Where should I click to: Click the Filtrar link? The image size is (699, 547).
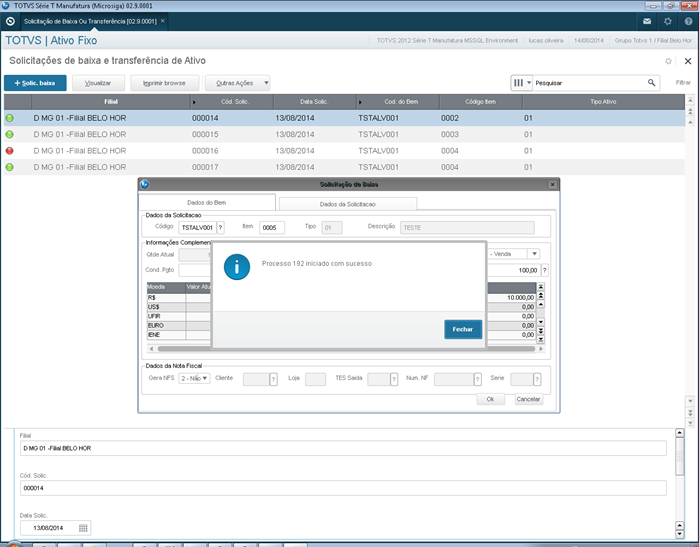click(683, 82)
